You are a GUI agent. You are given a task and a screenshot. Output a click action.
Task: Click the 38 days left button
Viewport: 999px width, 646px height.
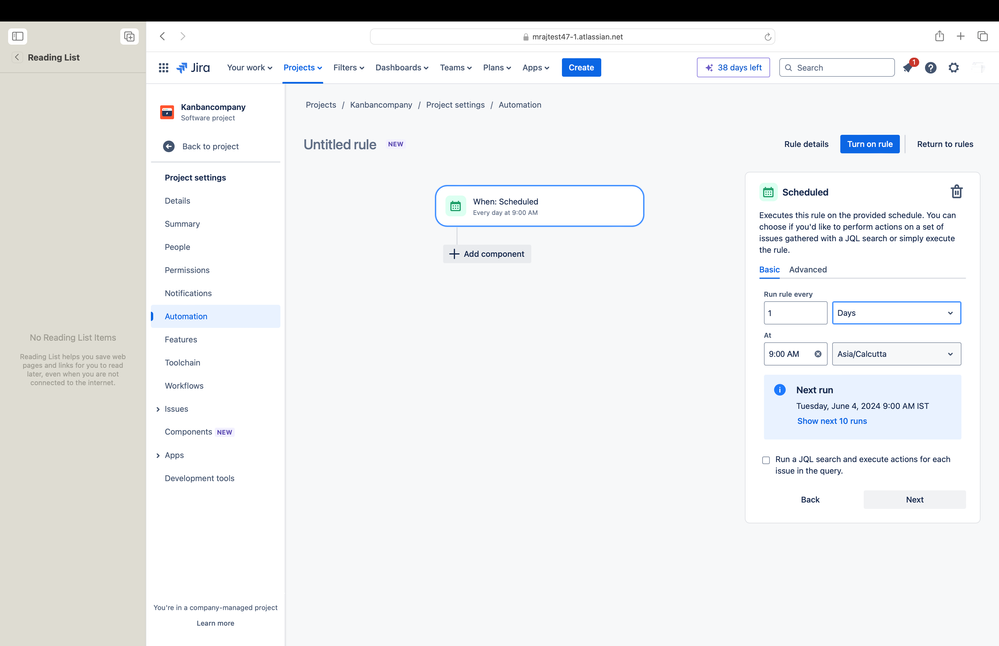tap(733, 68)
